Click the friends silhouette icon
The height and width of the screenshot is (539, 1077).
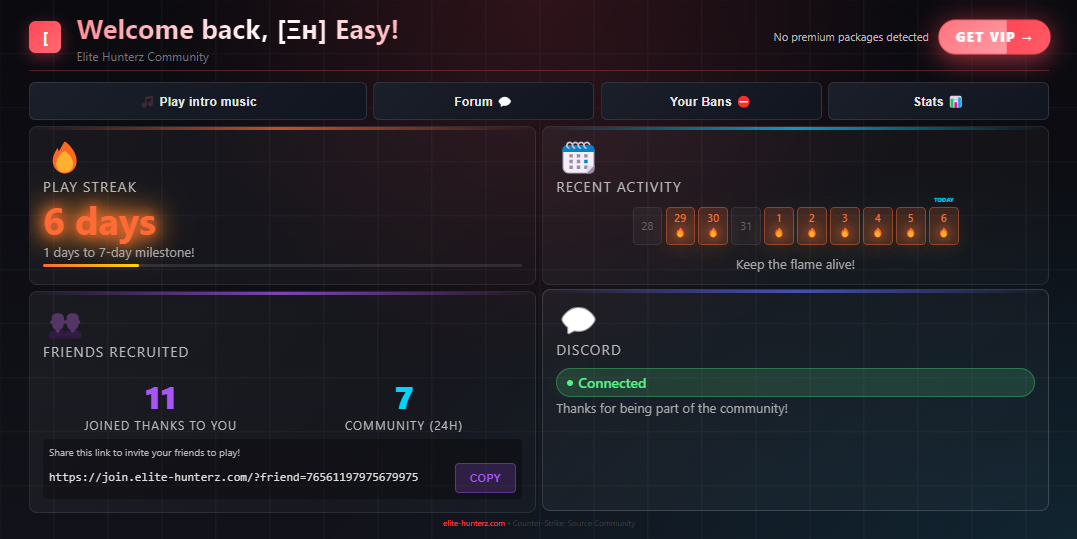(65, 324)
